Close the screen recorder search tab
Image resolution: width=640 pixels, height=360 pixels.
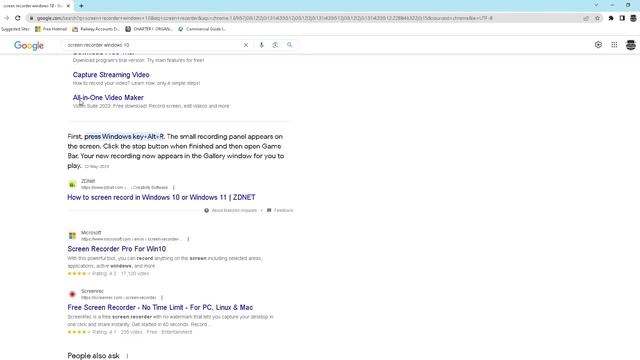tap(68, 6)
